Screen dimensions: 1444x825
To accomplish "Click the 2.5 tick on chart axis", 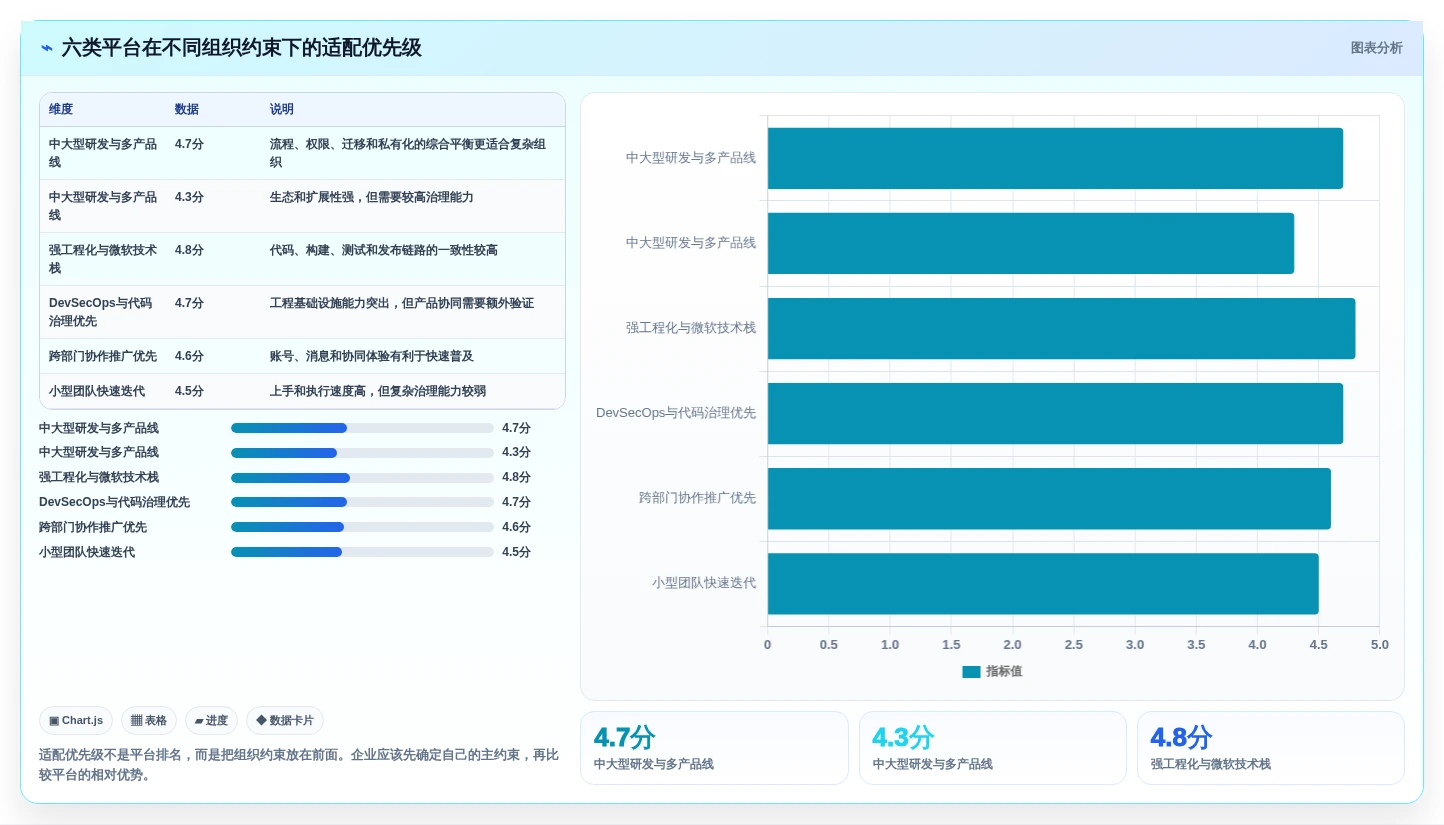I will coord(1073,645).
